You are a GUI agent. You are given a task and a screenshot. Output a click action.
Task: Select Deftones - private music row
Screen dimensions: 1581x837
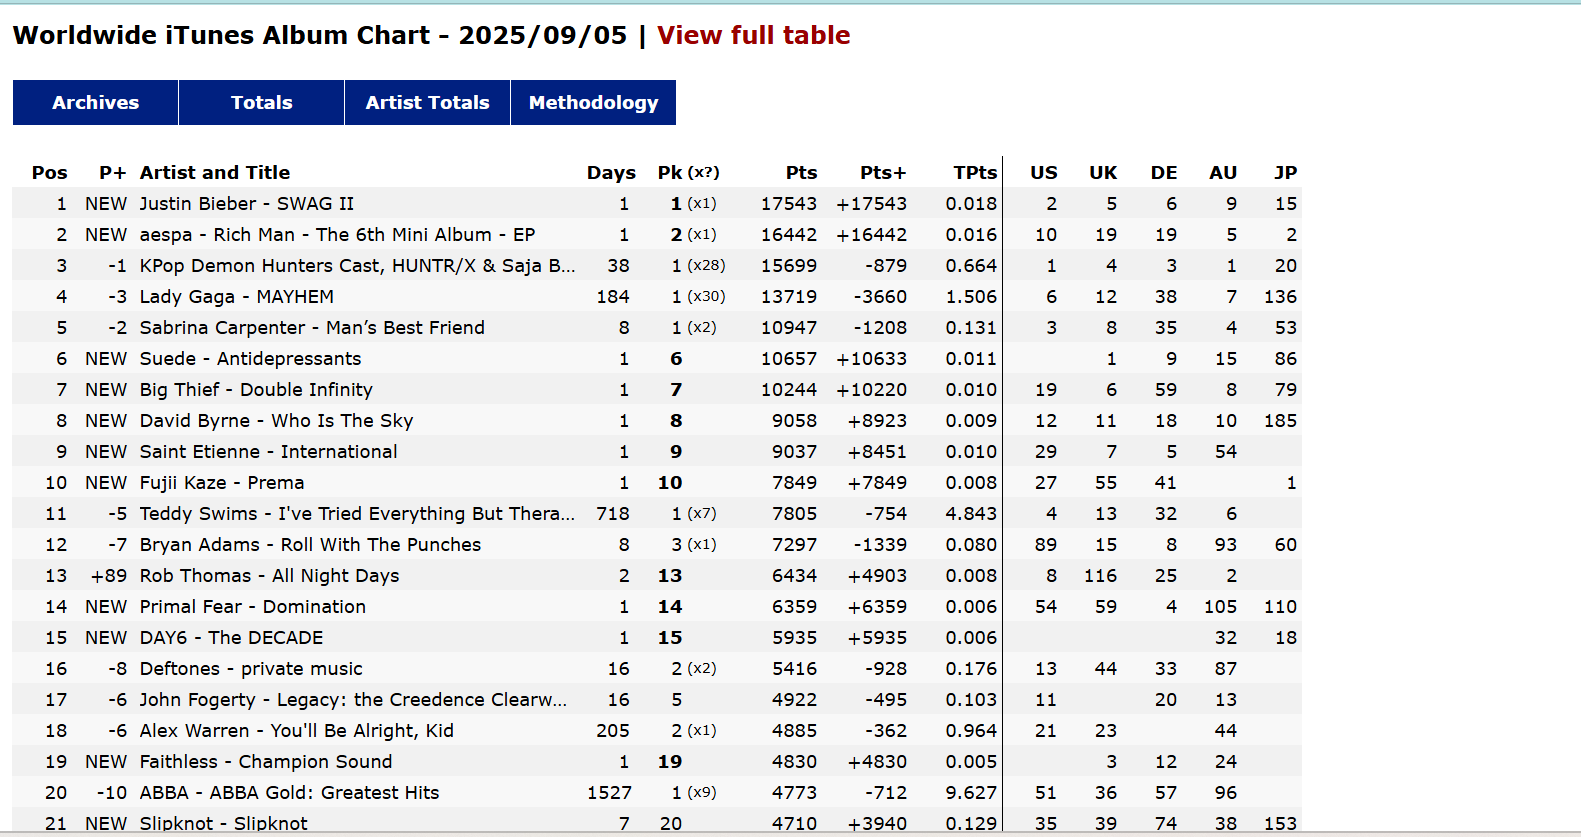(x=657, y=668)
